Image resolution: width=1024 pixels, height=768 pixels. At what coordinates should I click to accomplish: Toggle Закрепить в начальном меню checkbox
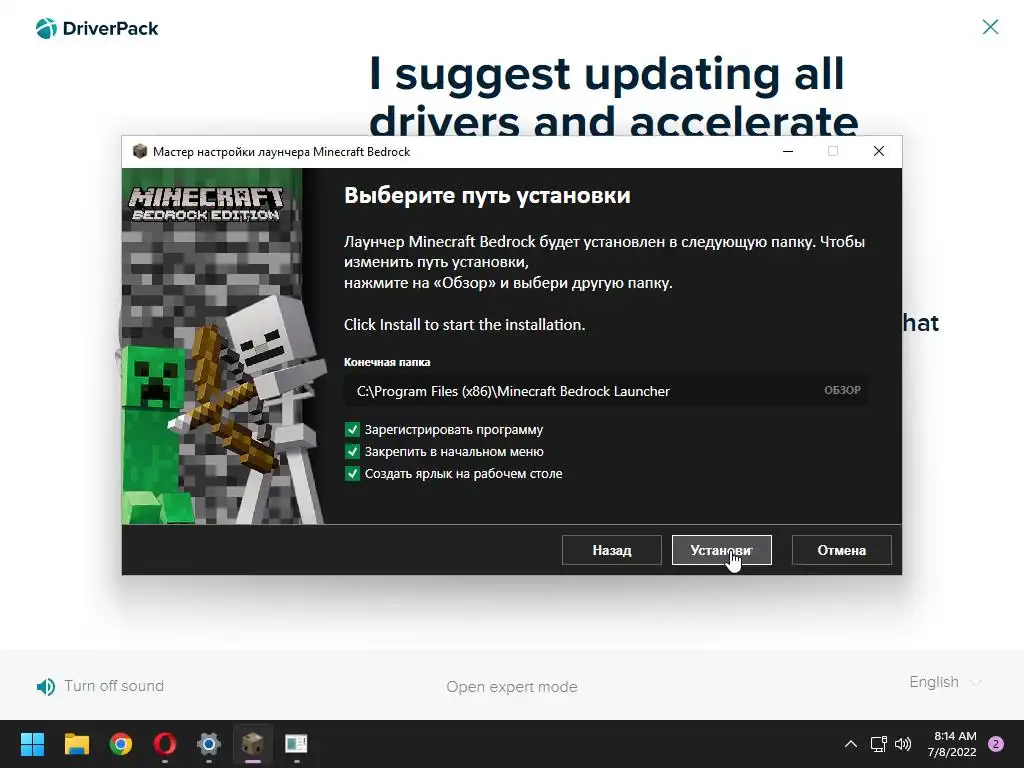tap(352, 451)
